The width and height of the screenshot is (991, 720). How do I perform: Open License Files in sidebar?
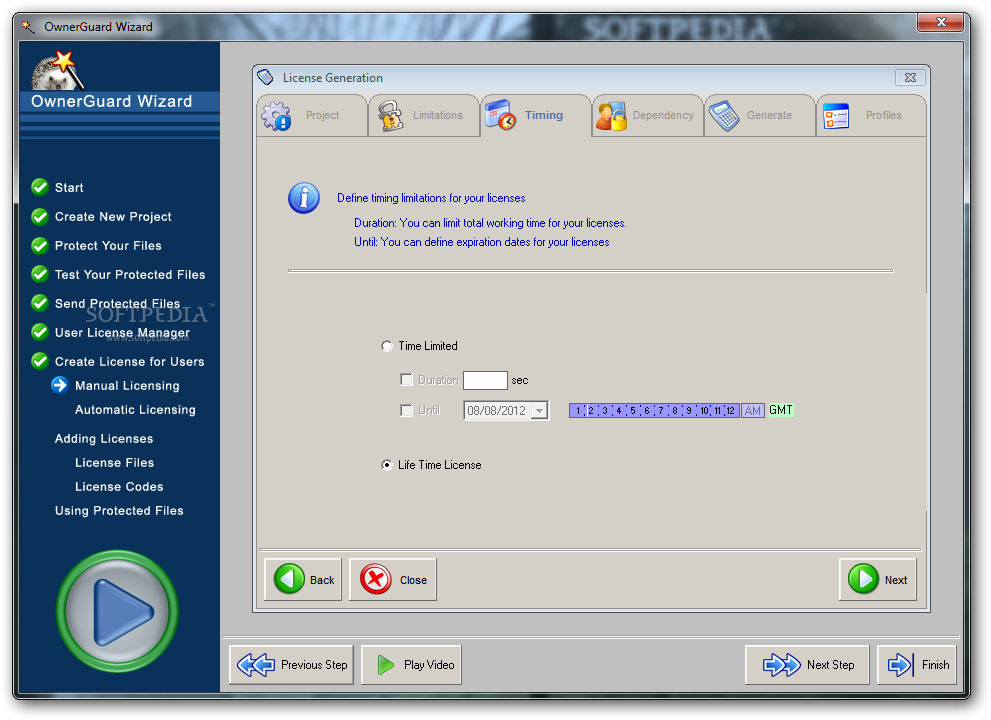(114, 463)
